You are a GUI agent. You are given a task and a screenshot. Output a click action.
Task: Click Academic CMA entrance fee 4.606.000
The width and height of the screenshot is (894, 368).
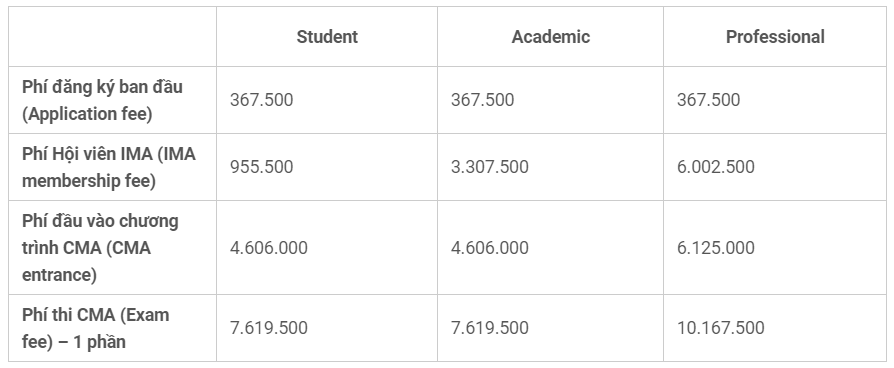[x=490, y=248]
